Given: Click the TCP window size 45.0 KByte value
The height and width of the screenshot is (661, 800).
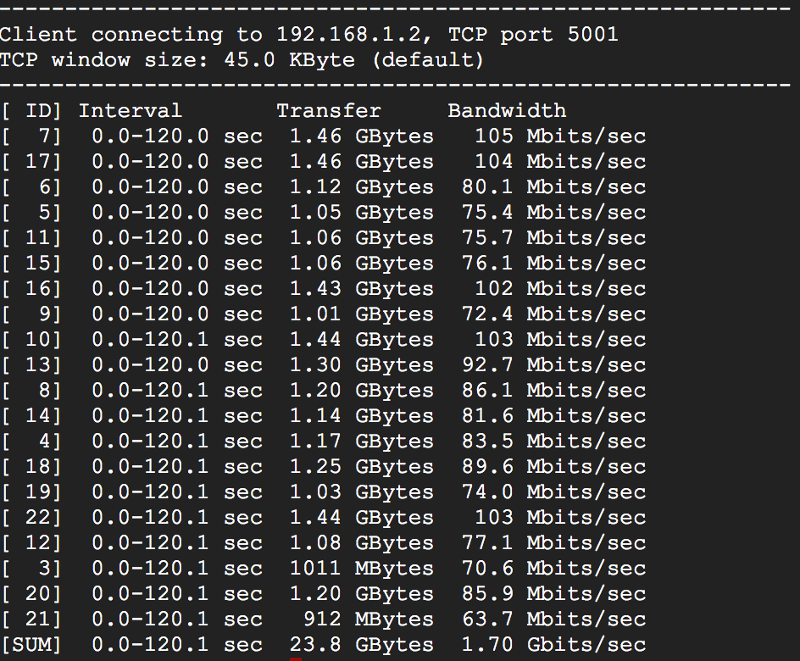Looking at the screenshot, I should [x=289, y=60].
